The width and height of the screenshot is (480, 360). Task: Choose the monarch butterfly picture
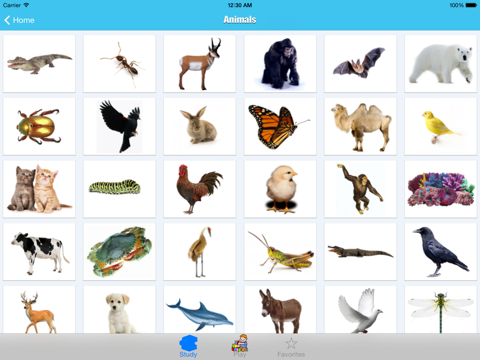[x=280, y=126]
